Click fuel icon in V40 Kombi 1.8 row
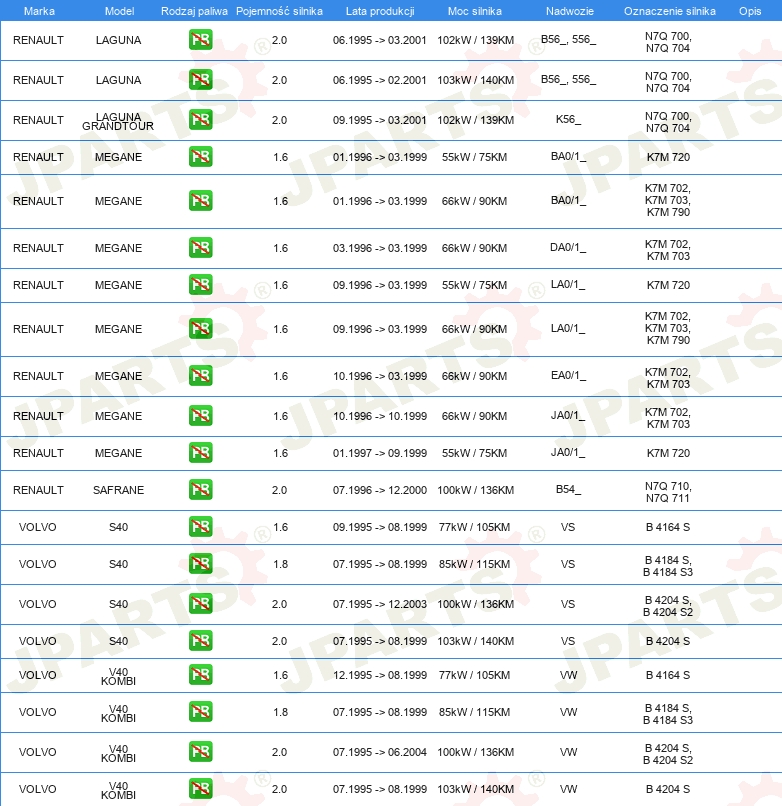This screenshot has height=806, width=782. point(200,712)
